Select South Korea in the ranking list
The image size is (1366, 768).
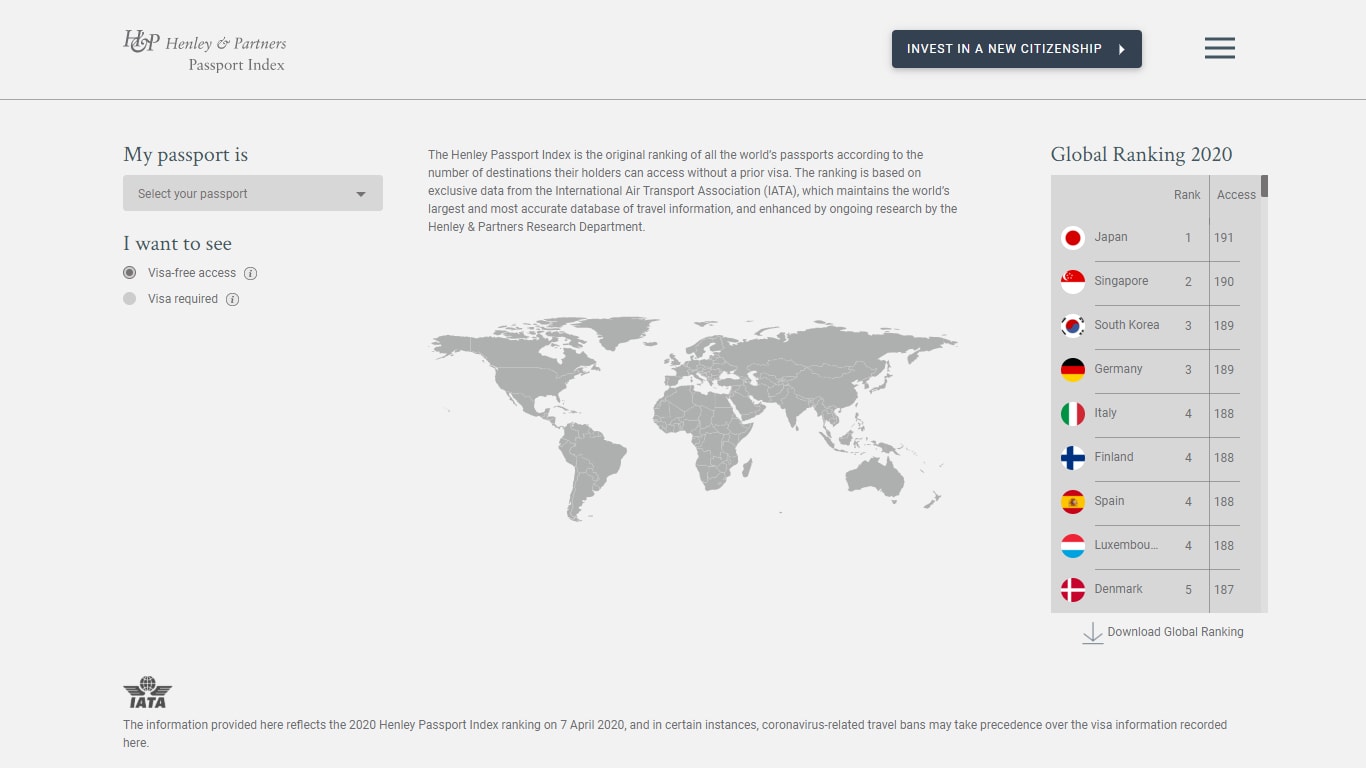click(x=1150, y=326)
